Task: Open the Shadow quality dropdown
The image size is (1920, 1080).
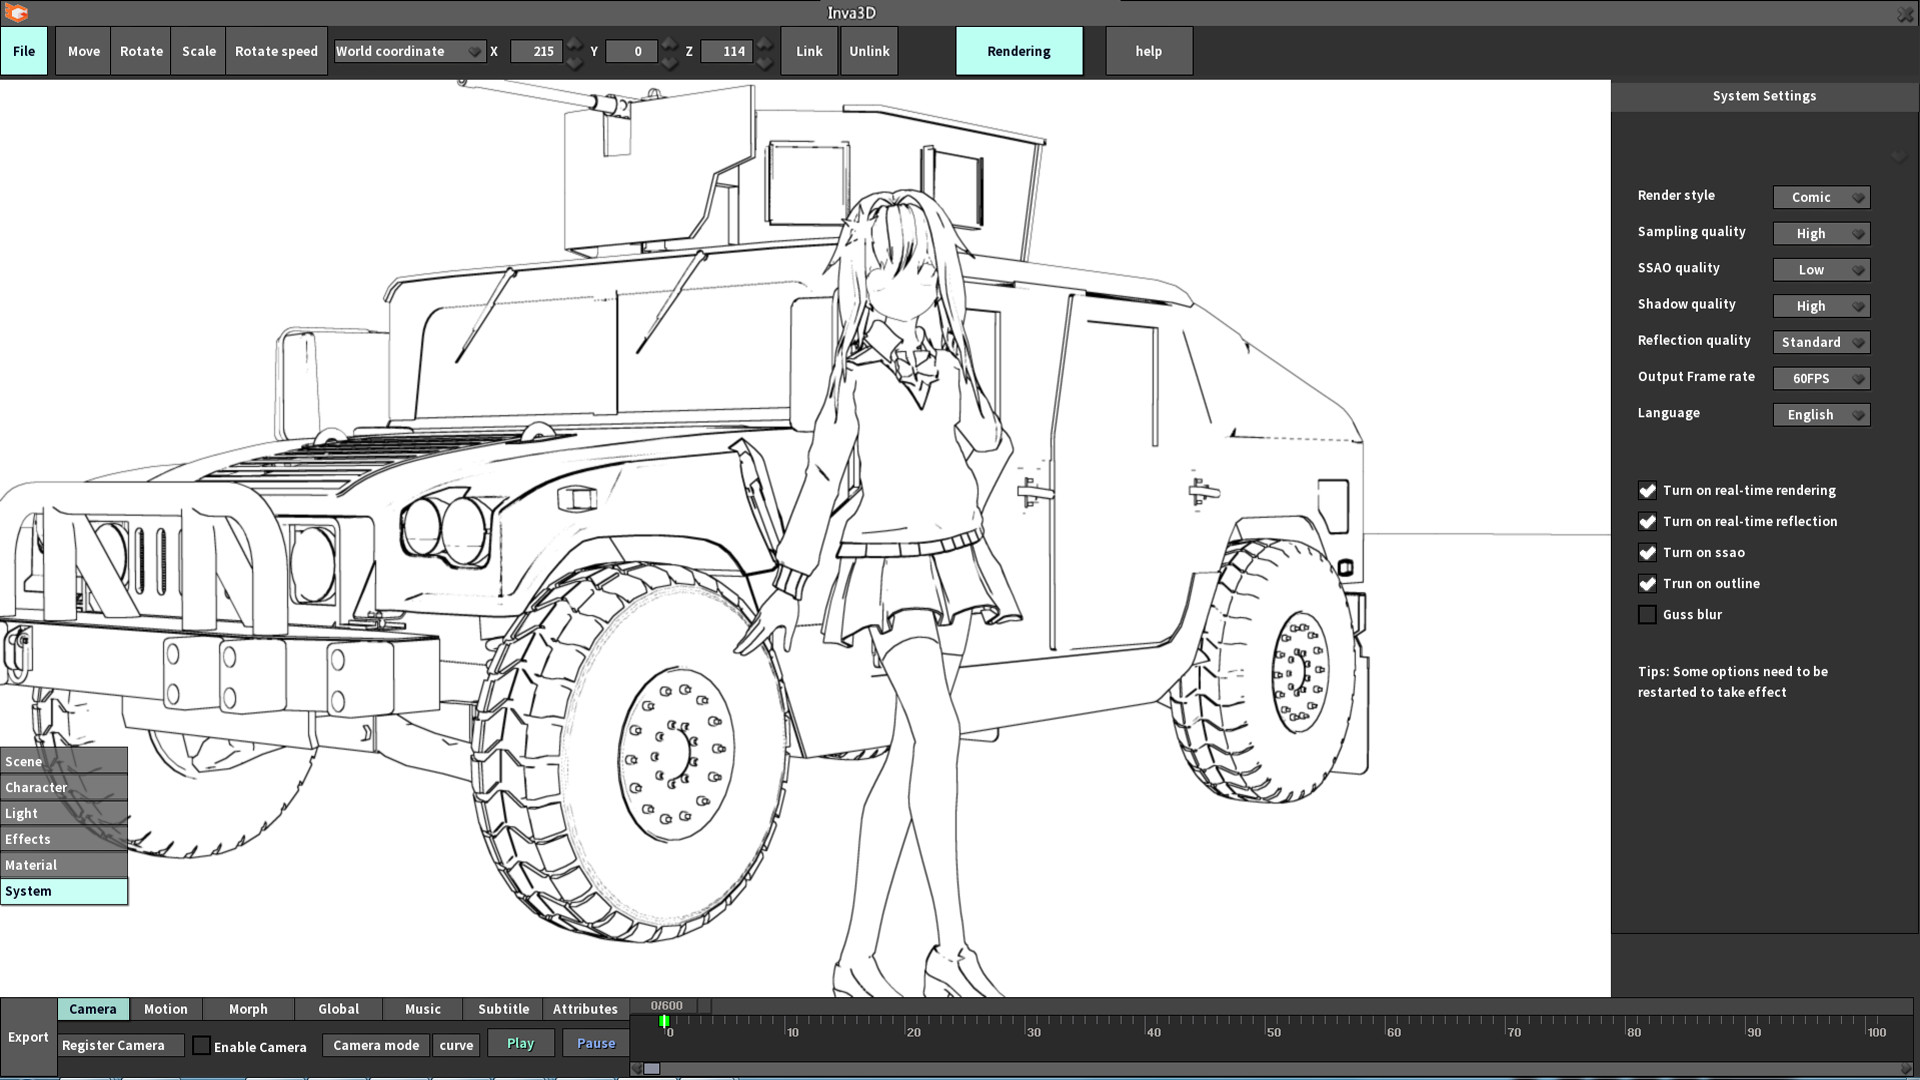Action: pyautogui.click(x=1821, y=306)
